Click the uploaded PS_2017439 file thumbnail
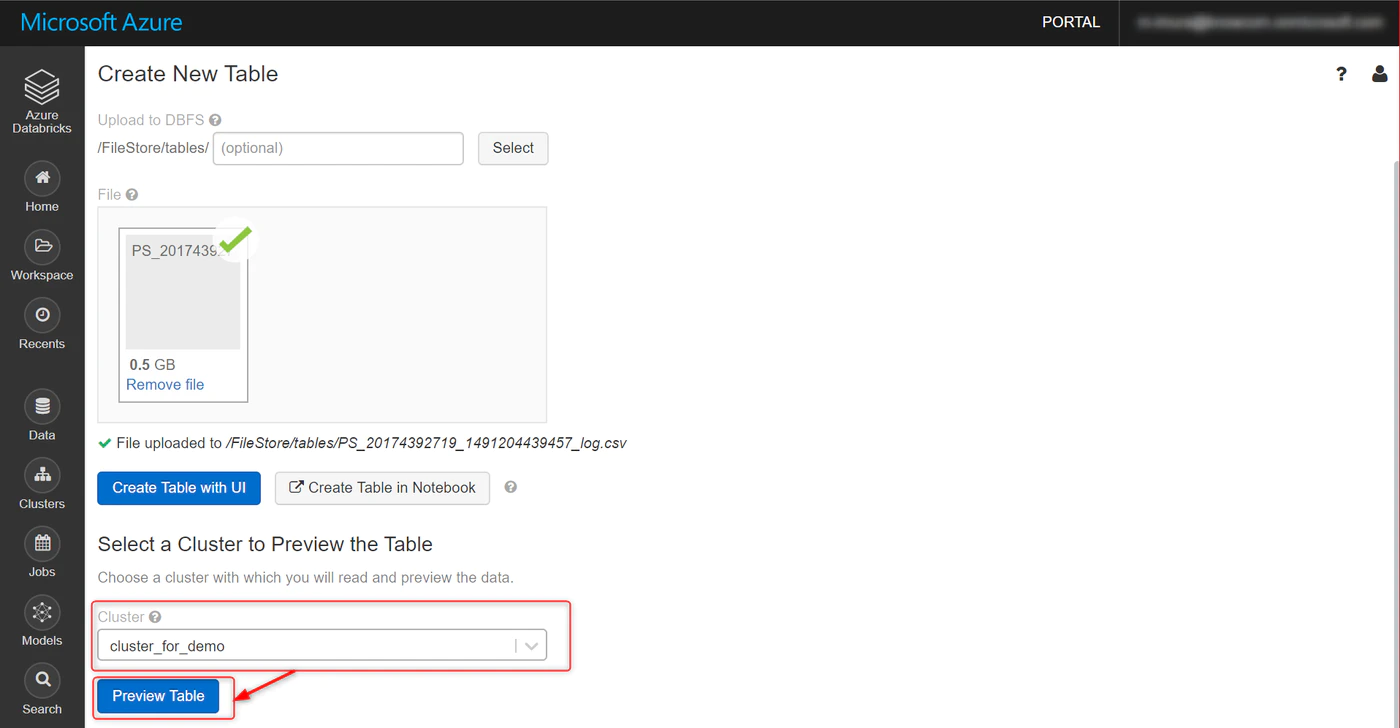 point(183,292)
